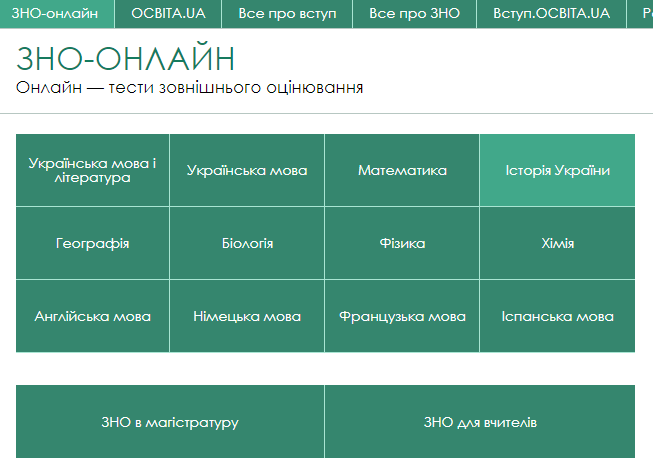
Task: Select the Українська мова subject tile
Action: (247, 170)
